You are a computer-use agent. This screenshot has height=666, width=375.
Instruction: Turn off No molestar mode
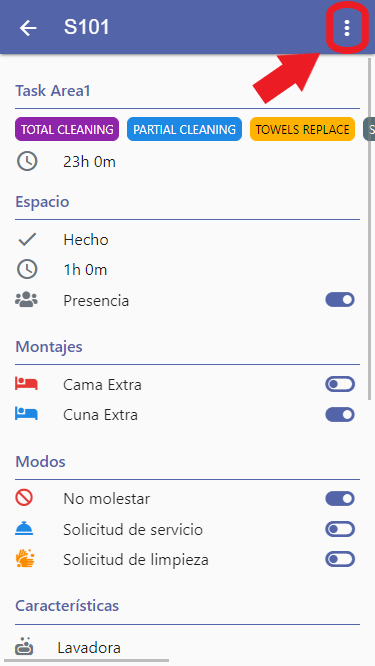[340, 498]
